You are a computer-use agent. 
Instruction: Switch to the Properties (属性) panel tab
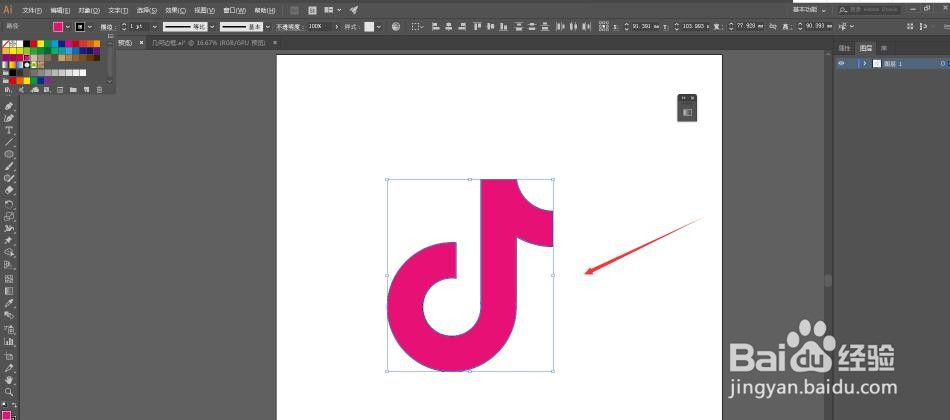(845, 48)
